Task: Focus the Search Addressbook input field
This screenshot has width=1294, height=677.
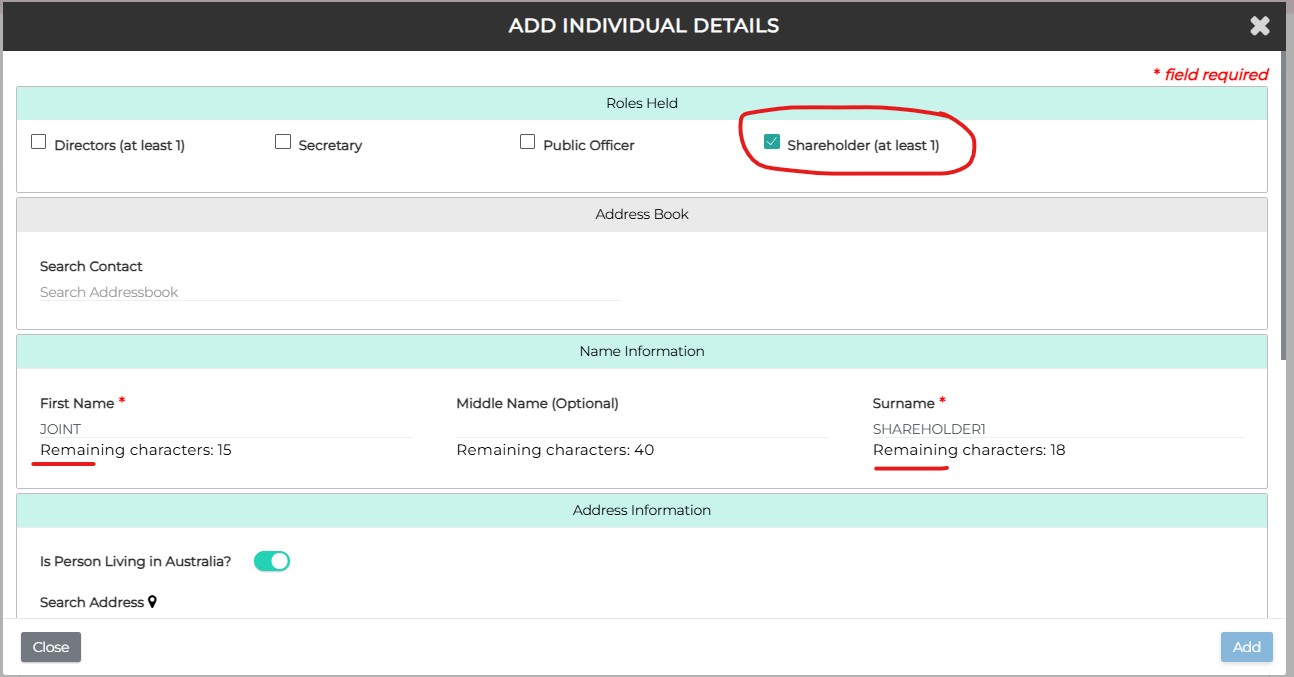Action: pos(329,292)
